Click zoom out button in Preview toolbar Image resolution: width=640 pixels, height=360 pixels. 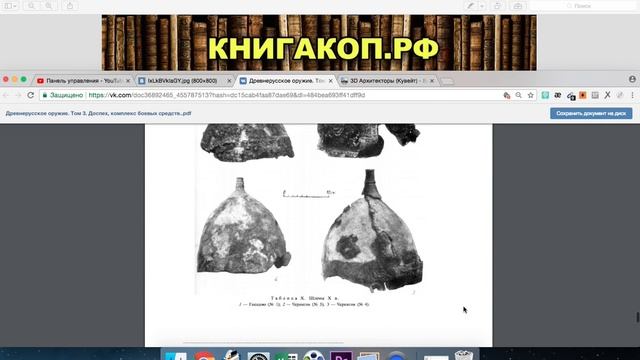click(31, 6)
